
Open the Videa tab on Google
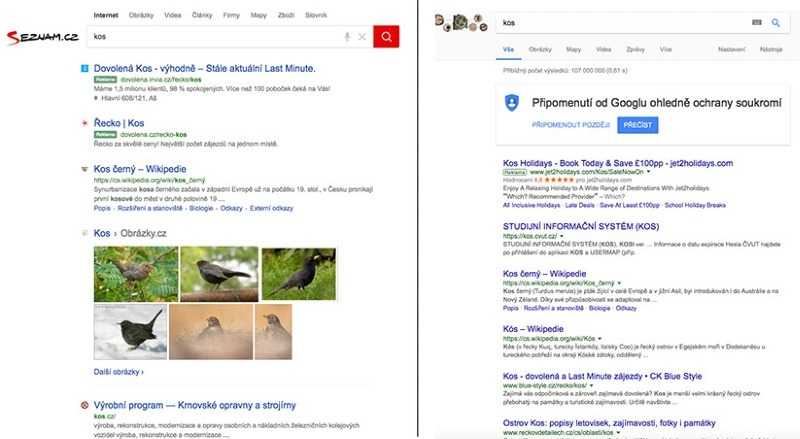pyautogui.click(x=604, y=50)
